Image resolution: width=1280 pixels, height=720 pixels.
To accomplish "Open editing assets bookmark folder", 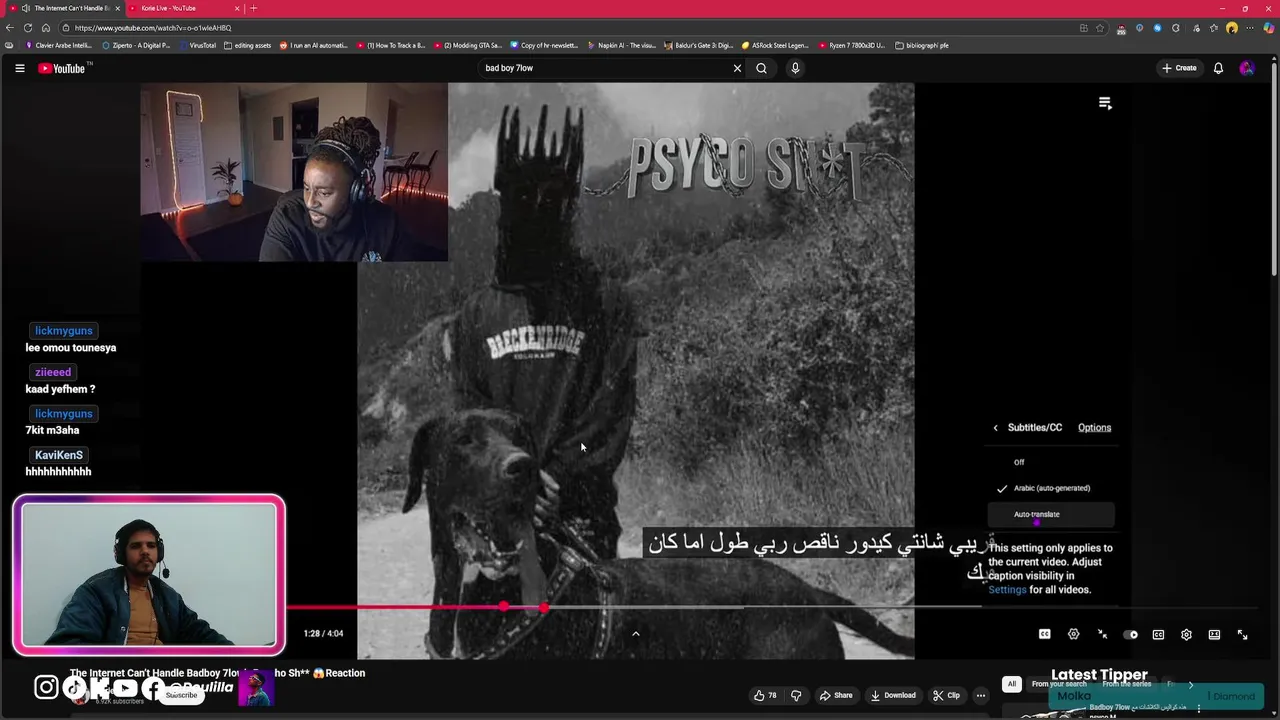I will [247, 45].
